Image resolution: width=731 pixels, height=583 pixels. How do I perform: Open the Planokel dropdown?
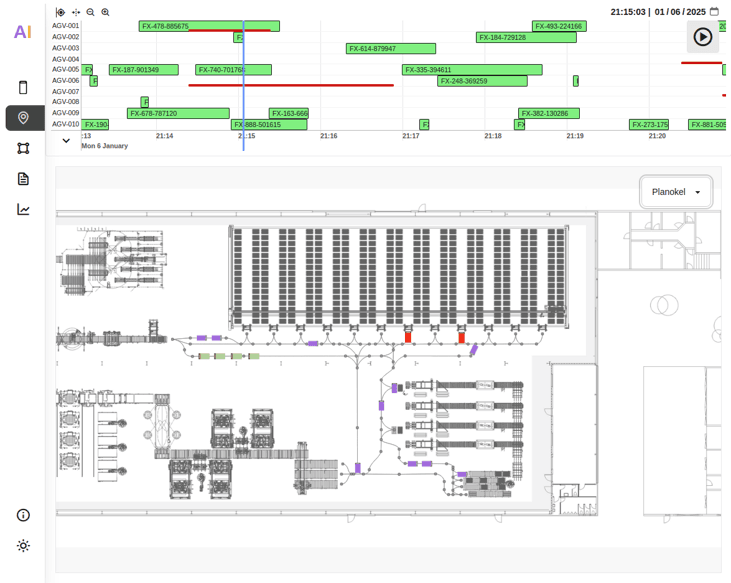point(676,192)
